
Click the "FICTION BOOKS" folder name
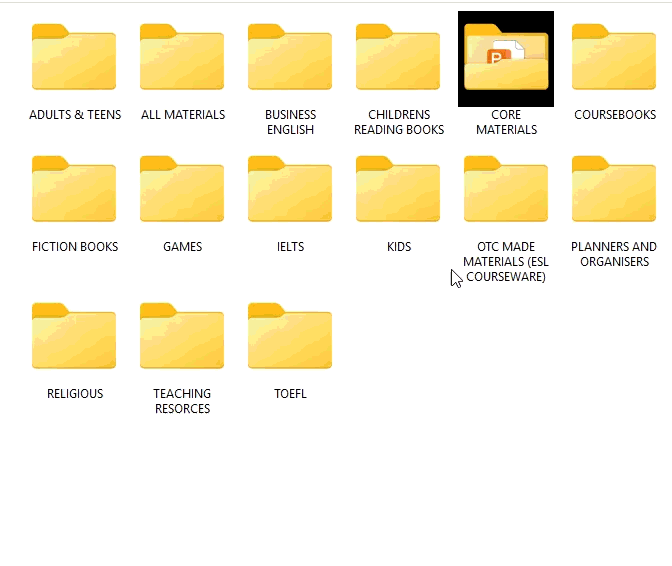(x=75, y=247)
